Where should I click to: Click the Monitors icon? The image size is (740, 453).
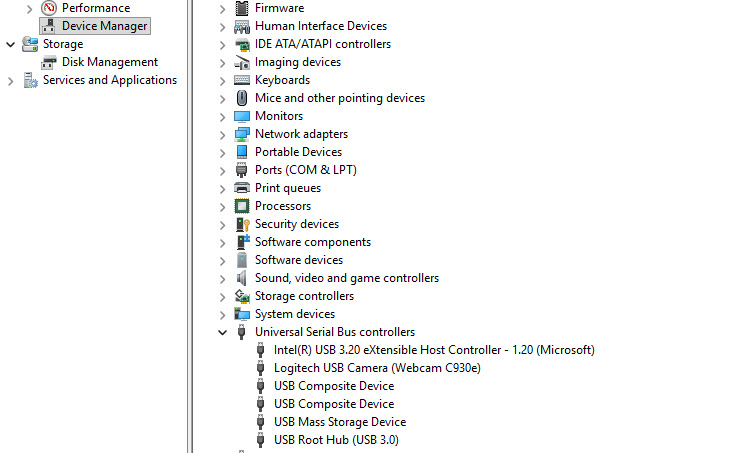pos(242,116)
